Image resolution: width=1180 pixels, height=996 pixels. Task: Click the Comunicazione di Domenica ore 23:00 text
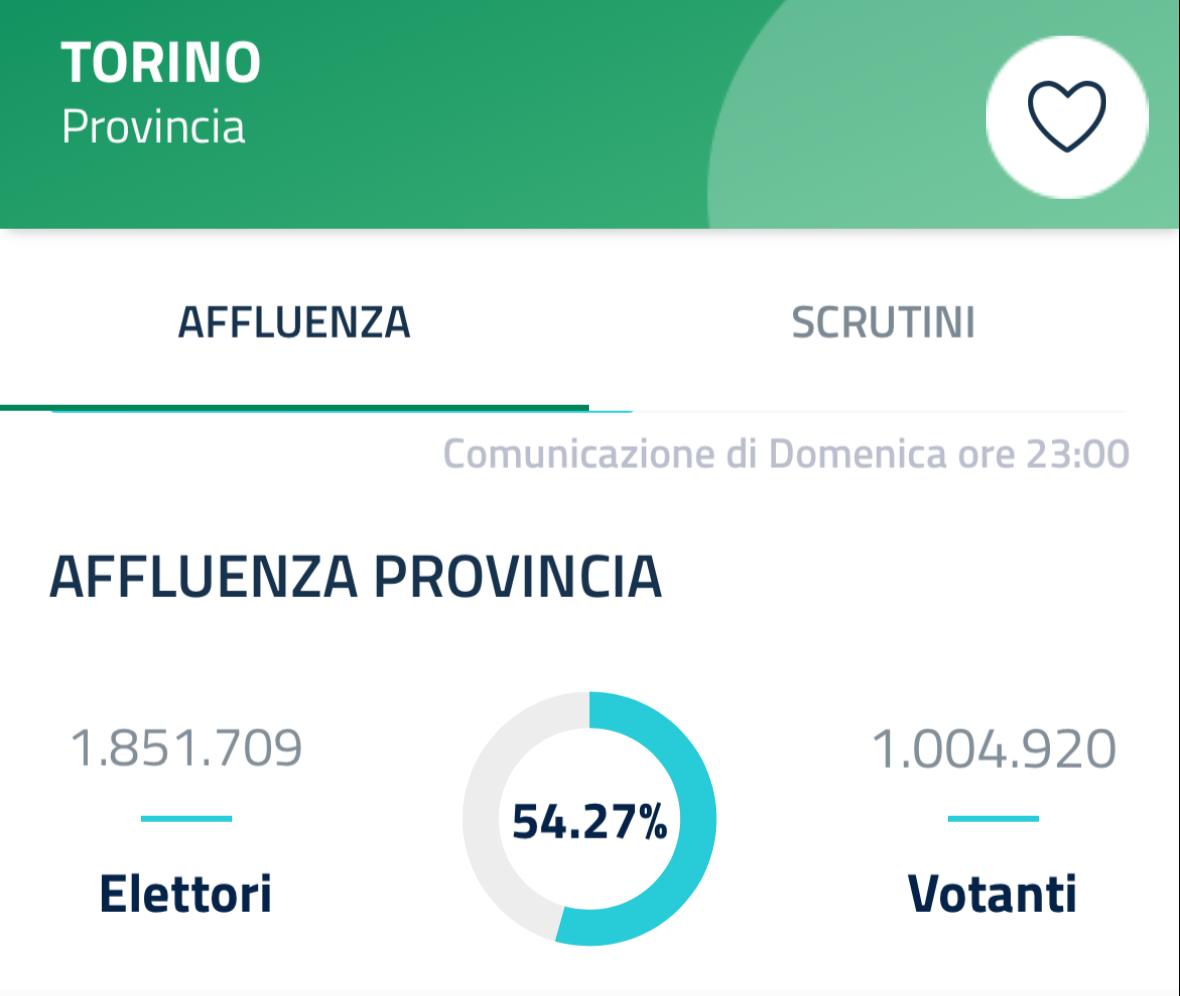pos(786,454)
